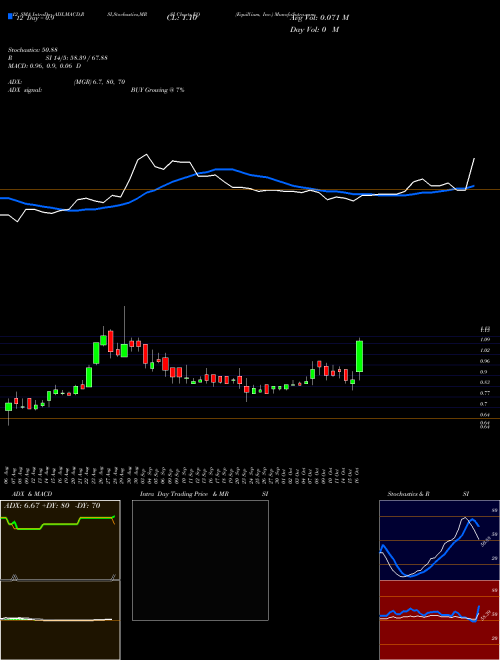Click the 'Stochastics & R' panel title

(x=408, y=494)
